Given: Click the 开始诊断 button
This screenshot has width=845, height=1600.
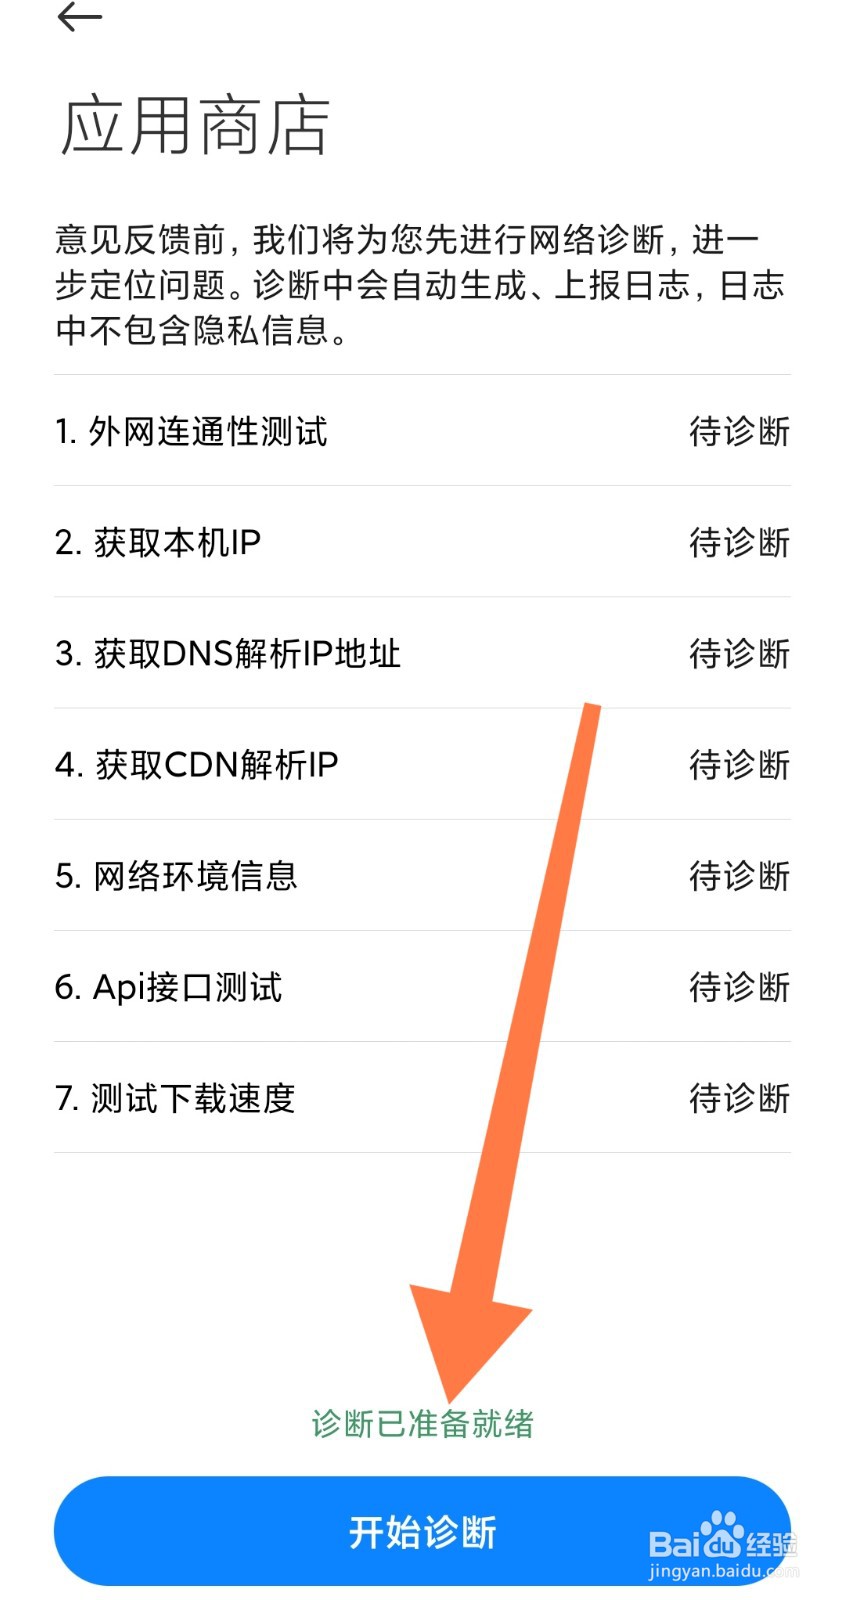Looking at the screenshot, I should tap(422, 1531).
